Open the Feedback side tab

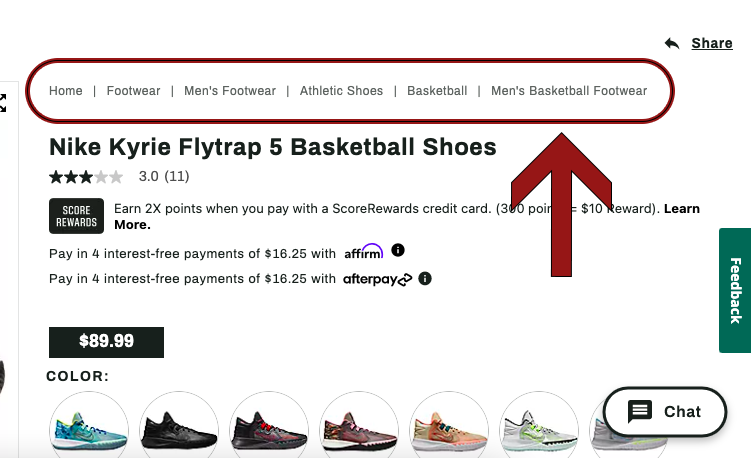click(x=735, y=290)
